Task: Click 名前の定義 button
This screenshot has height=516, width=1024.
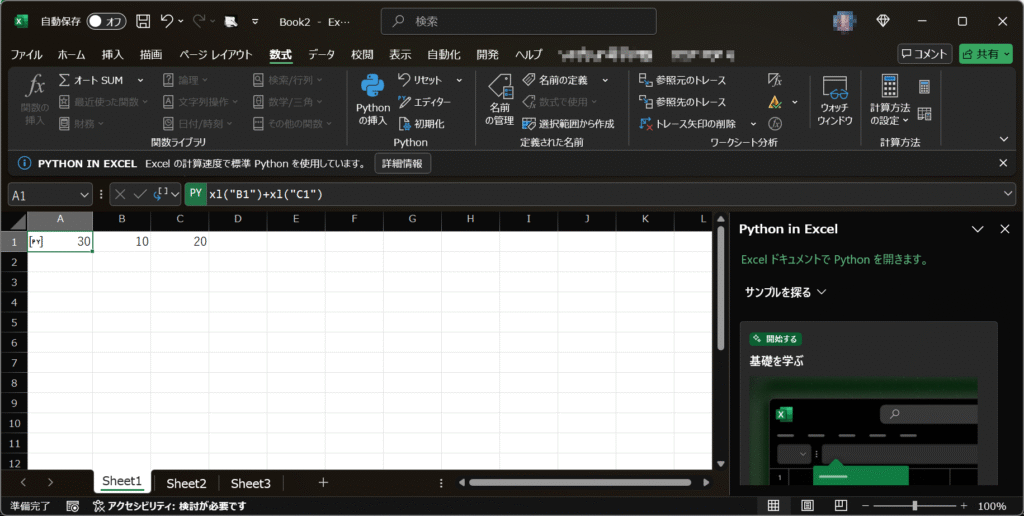Action: click(555, 80)
